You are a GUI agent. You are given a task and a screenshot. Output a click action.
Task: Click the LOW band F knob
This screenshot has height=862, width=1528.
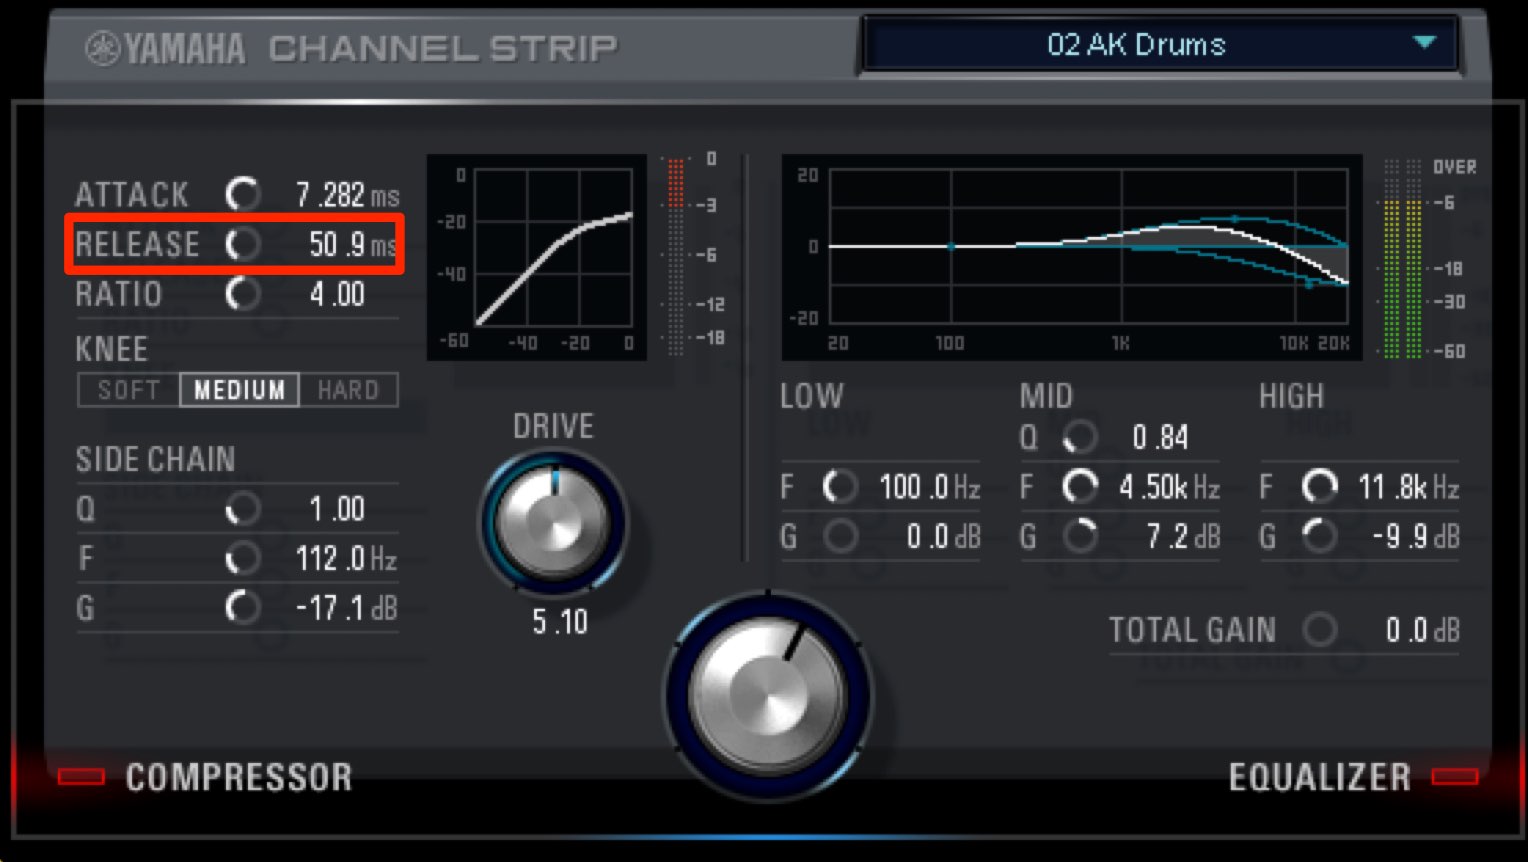[840, 487]
